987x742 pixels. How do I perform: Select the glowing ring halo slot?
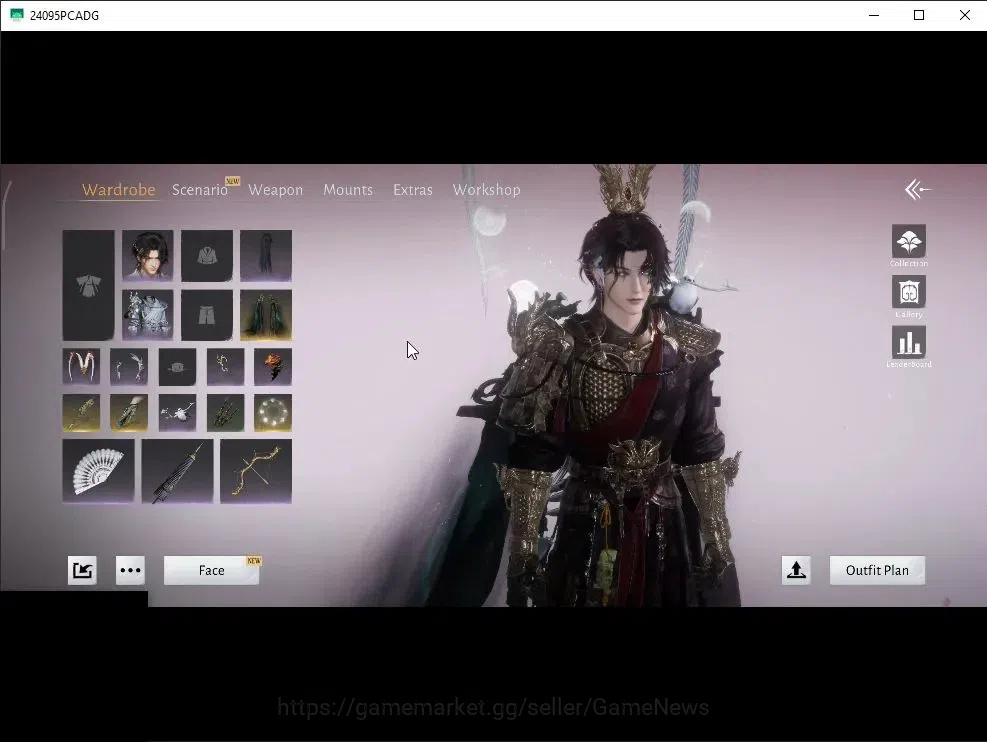273,413
